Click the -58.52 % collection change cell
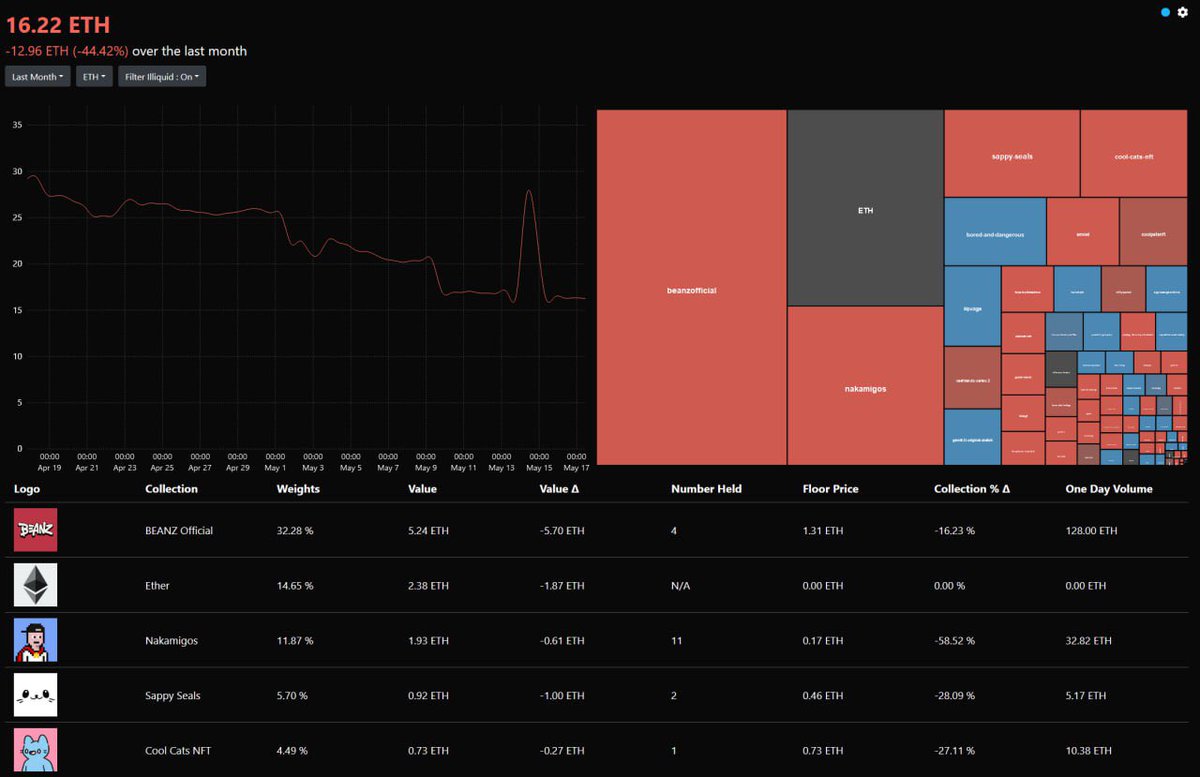The image size is (1200, 777). tap(954, 640)
